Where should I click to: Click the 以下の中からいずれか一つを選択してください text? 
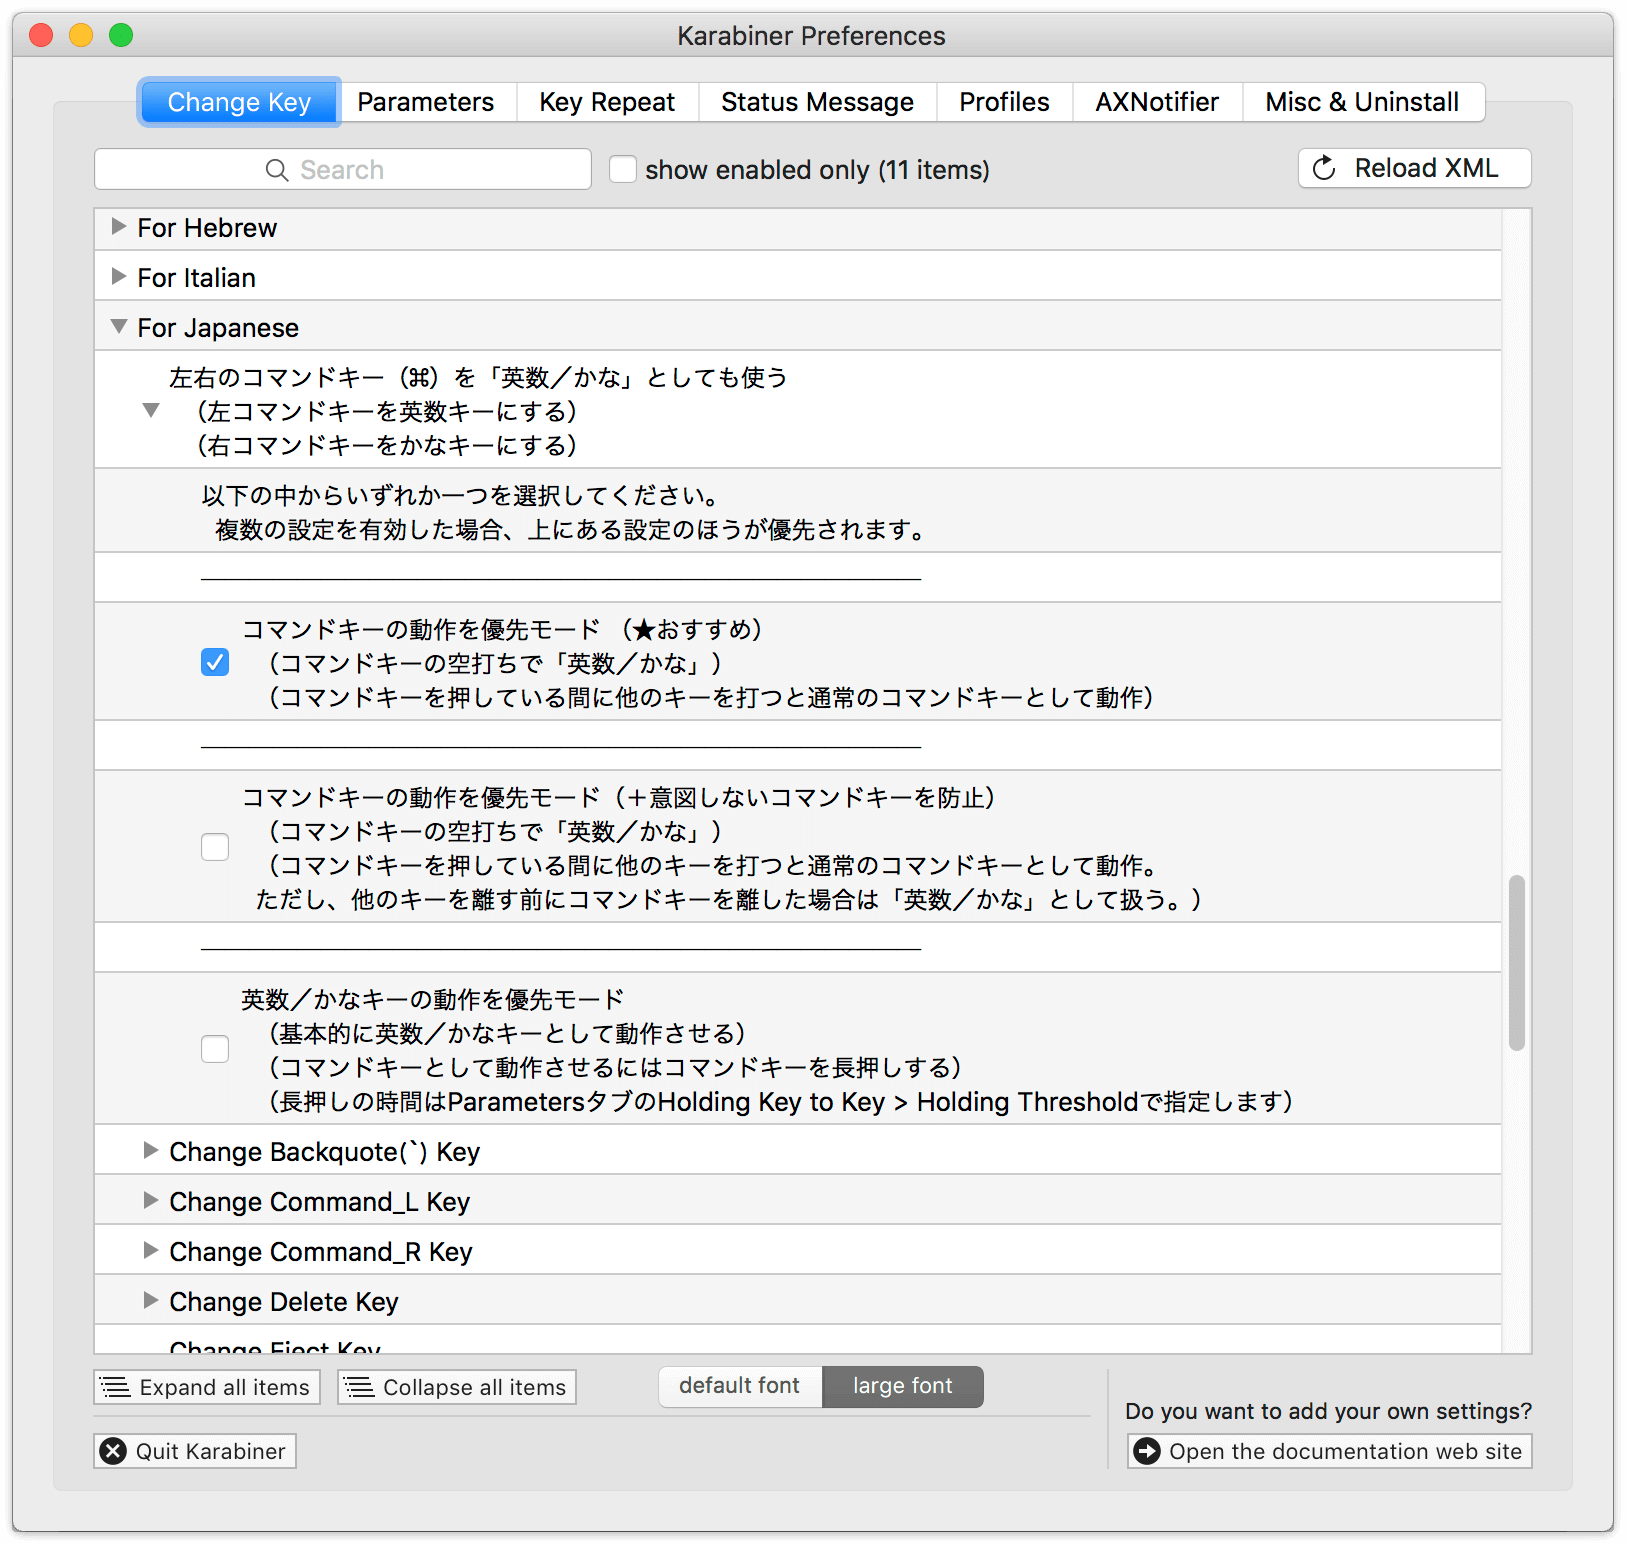click(x=460, y=495)
